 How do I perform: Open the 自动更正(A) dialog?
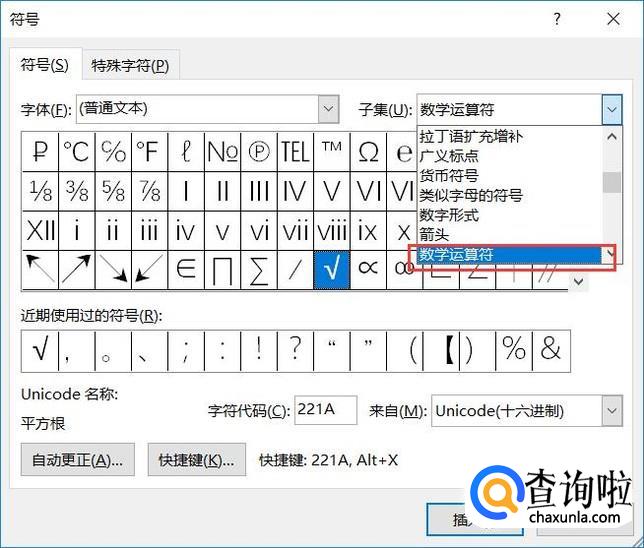tap(78, 460)
